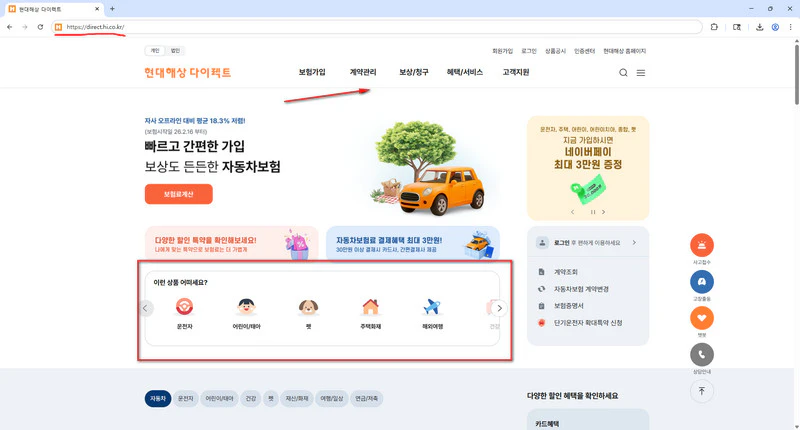Viewport: 800px width, 430px height.
Task: Slide product carousel to the next items
Action: point(499,308)
